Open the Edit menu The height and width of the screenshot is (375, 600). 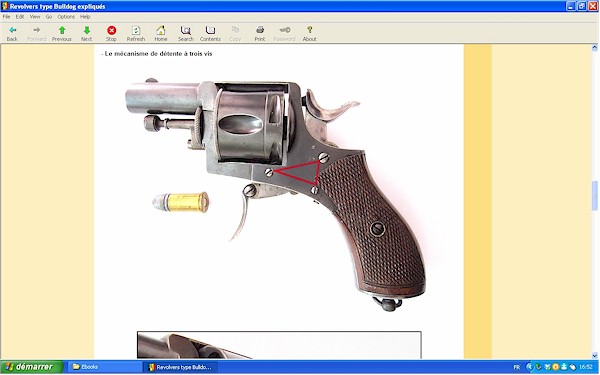tap(20, 17)
